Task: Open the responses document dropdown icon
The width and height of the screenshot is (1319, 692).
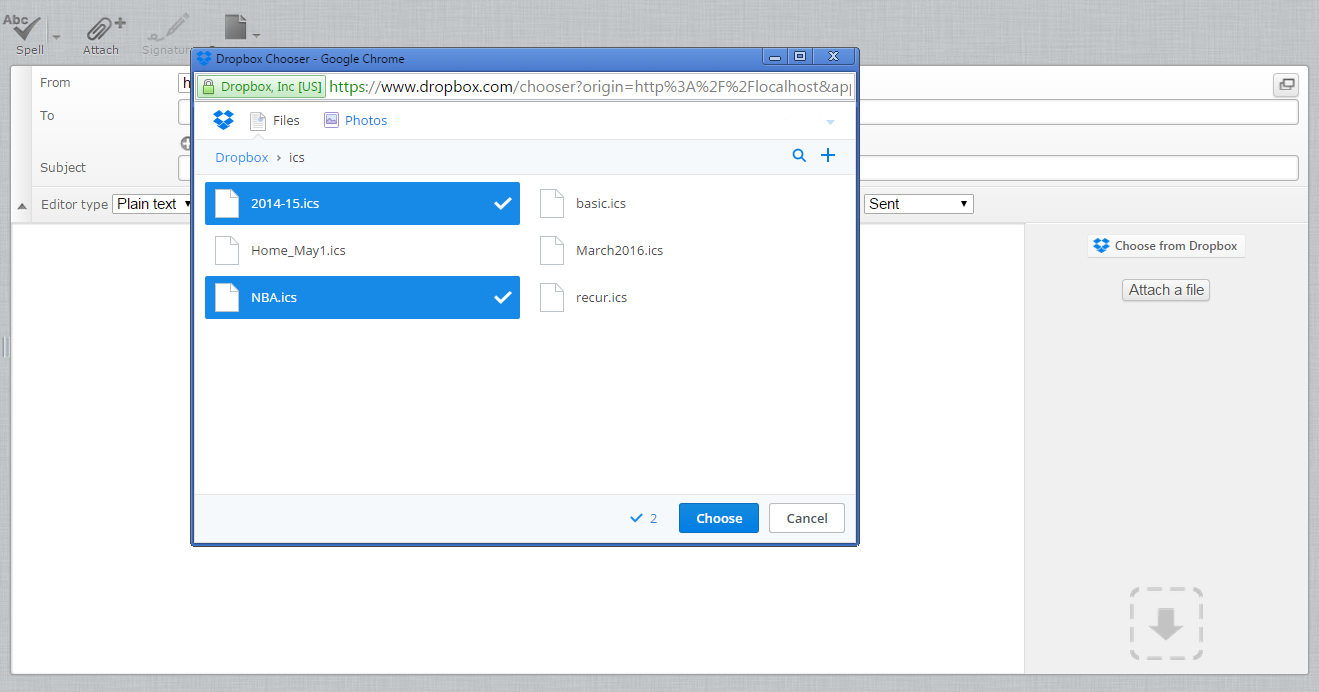Action: tap(242, 28)
